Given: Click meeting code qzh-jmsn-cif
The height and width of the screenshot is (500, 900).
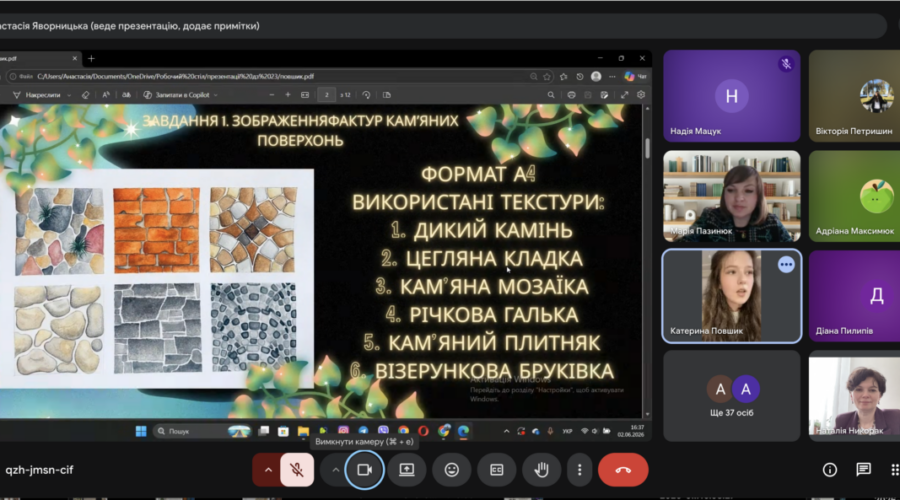Looking at the screenshot, I should coord(40,470).
